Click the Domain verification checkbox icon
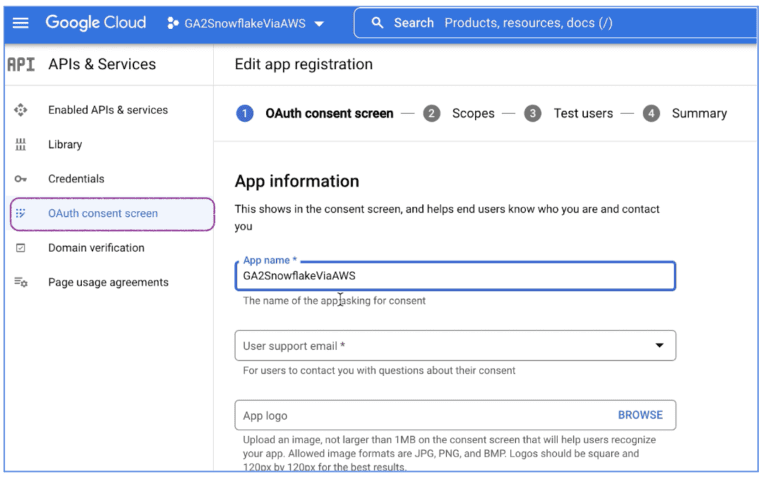Viewport: 768px width, 479px height. (21, 248)
